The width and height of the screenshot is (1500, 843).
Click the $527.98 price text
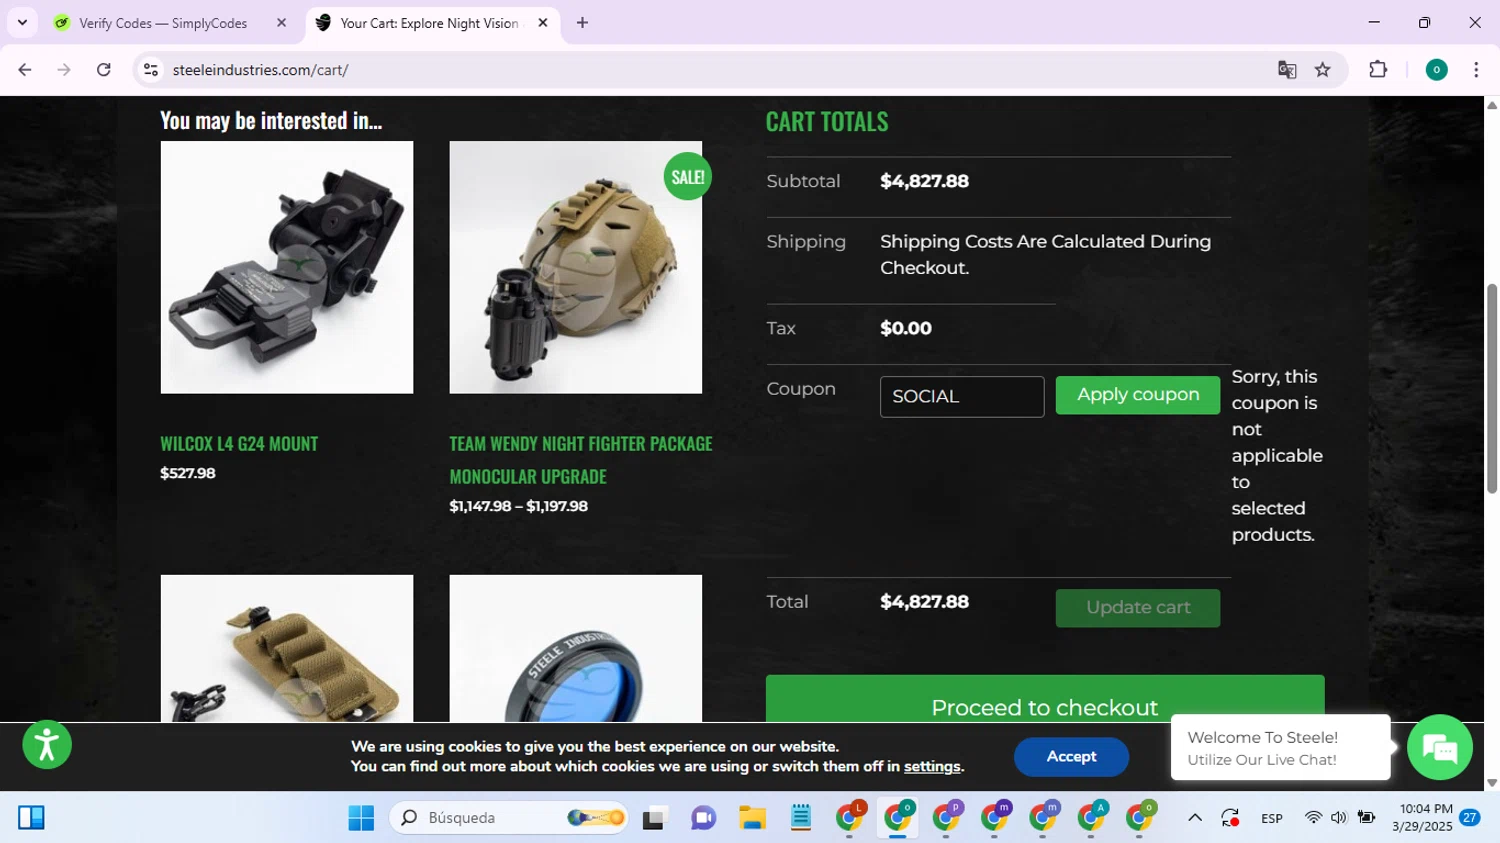[188, 474]
